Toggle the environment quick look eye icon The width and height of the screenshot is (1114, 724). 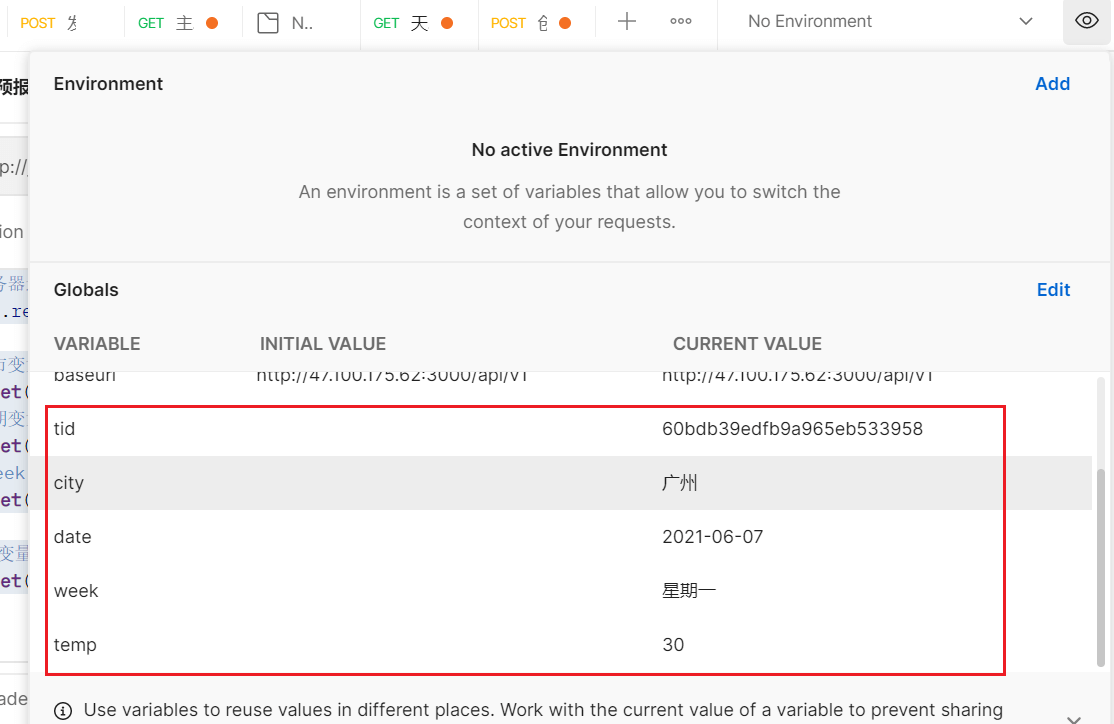(x=1087, y=21)
